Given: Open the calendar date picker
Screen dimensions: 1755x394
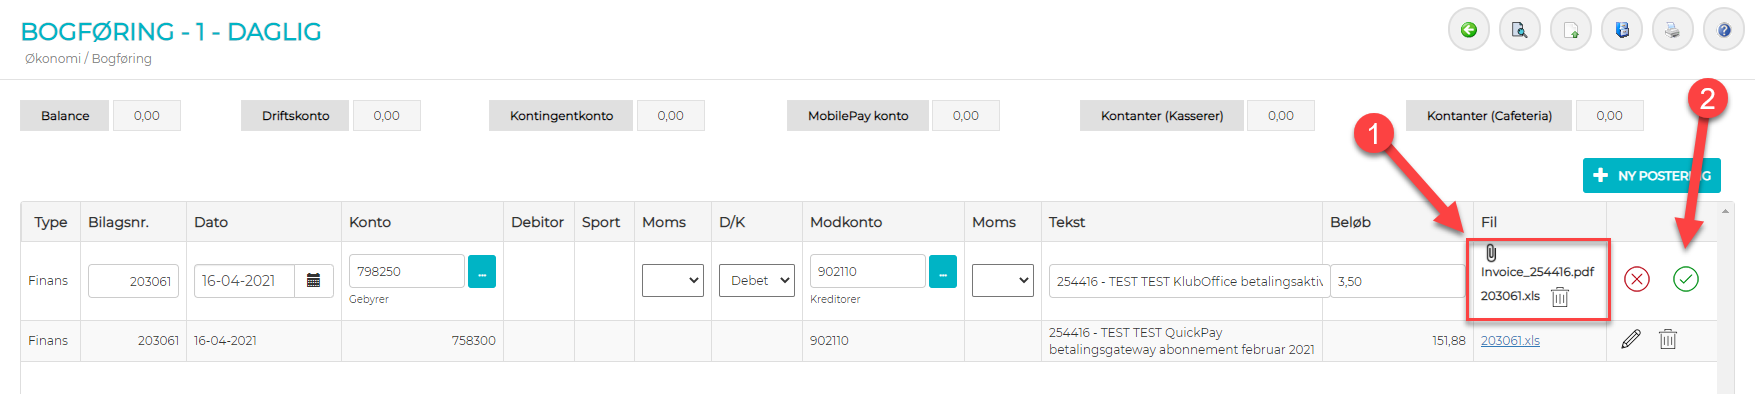Looking at the screenshot, I should (313, 281).
